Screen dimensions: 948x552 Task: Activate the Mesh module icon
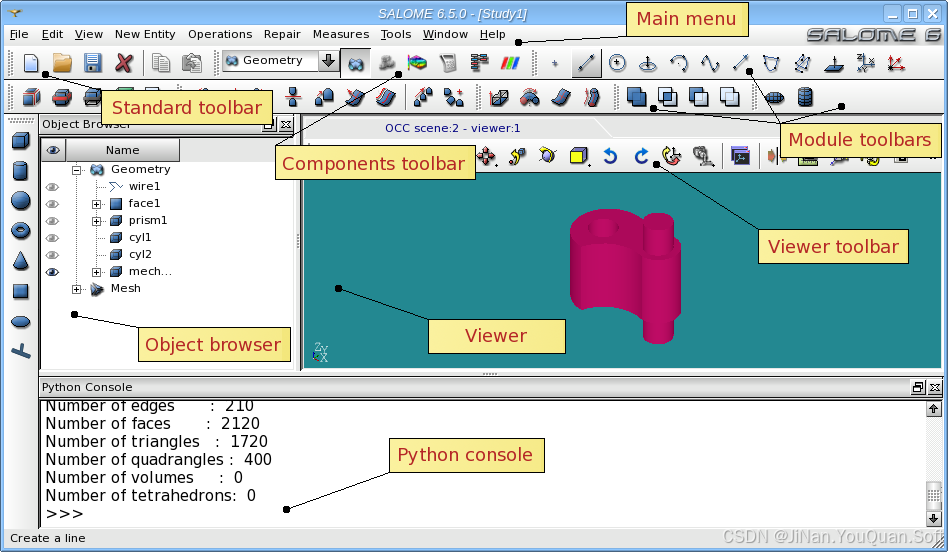tap(387, 63)
